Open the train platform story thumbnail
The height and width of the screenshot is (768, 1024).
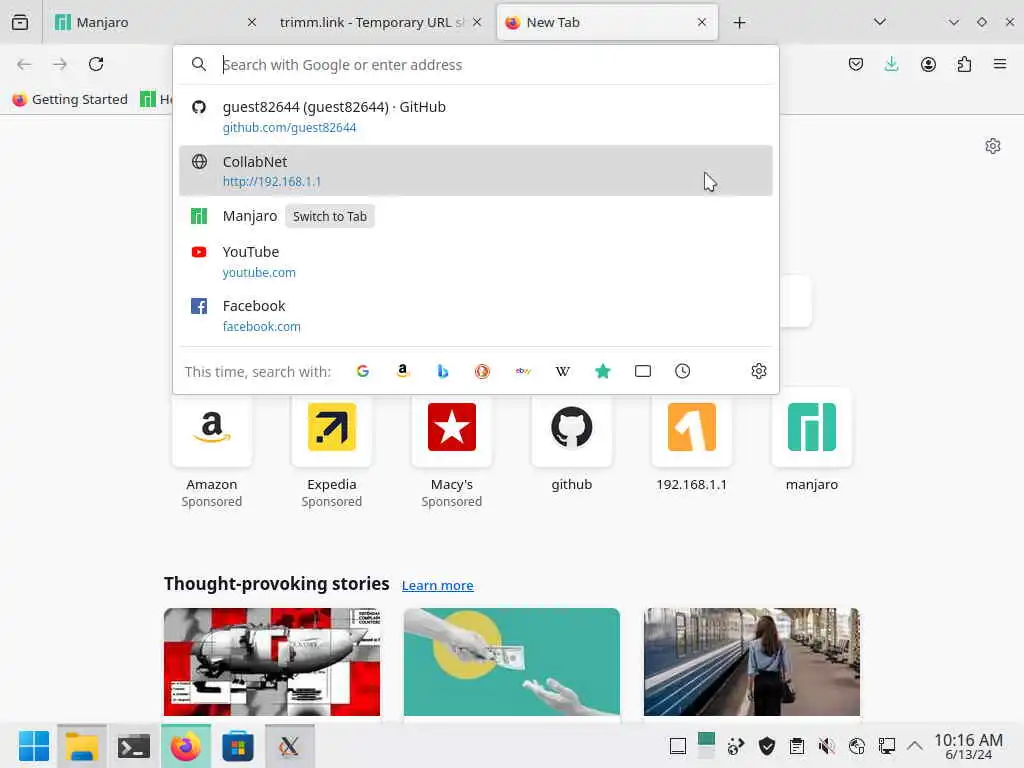point(752,662)
